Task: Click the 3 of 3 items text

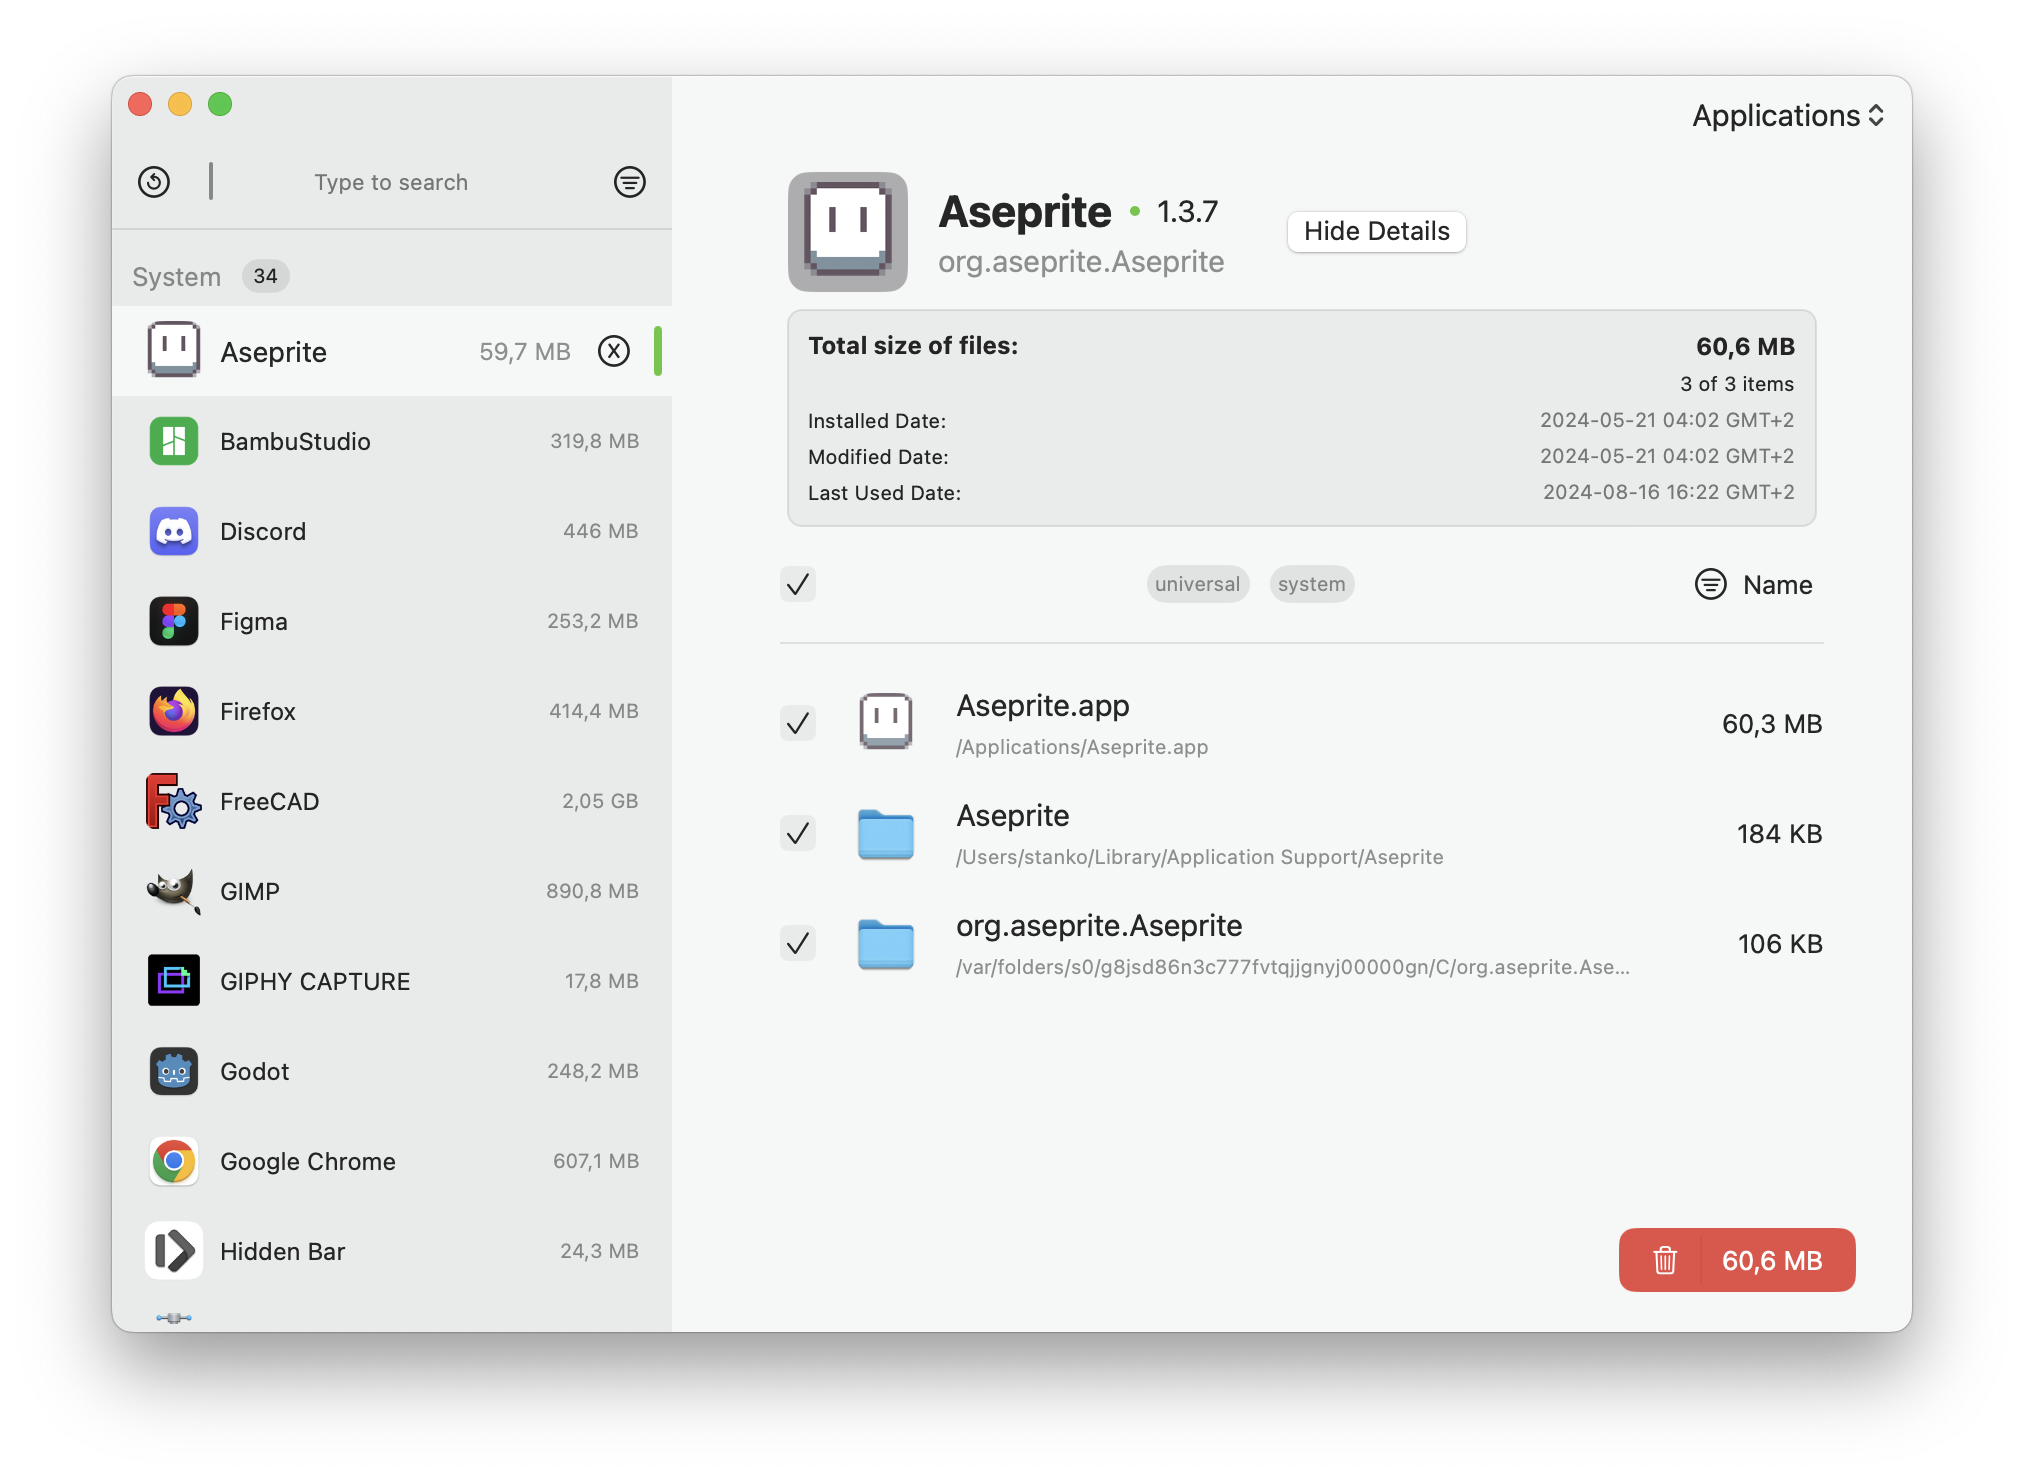Action: (1737, 384)
